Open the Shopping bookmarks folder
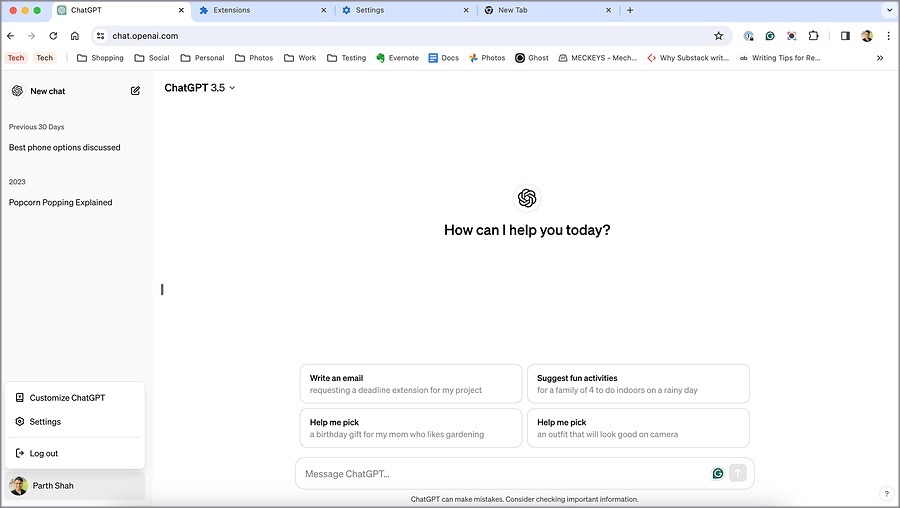The width and height of the screenshot is (900, 508). point(100,58)
